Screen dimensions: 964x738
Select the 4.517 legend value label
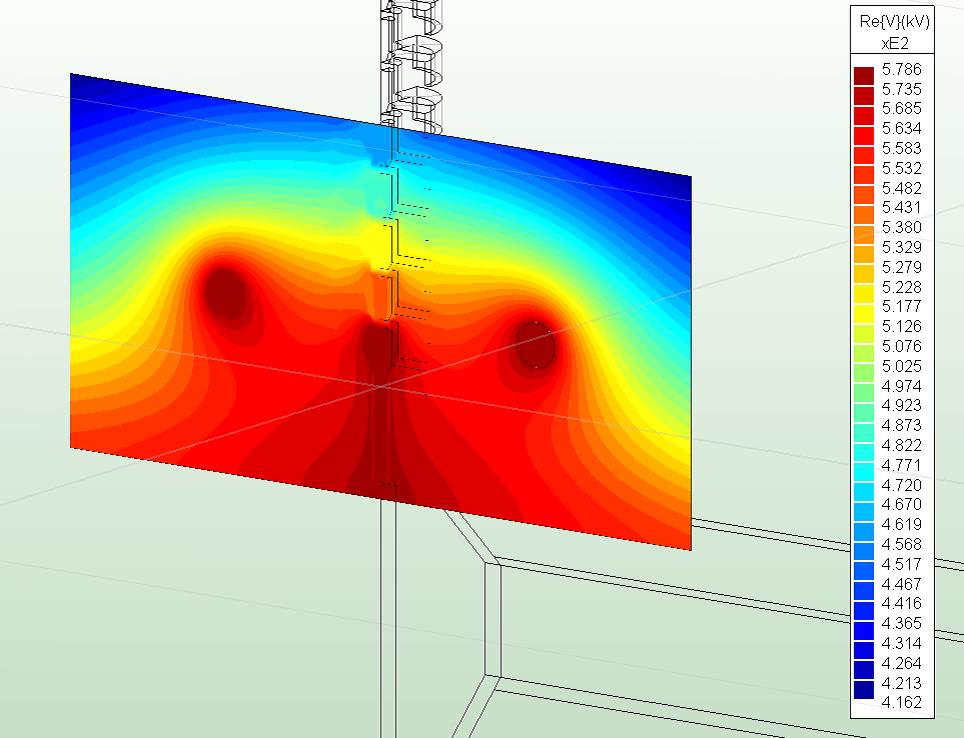point(901,564)
